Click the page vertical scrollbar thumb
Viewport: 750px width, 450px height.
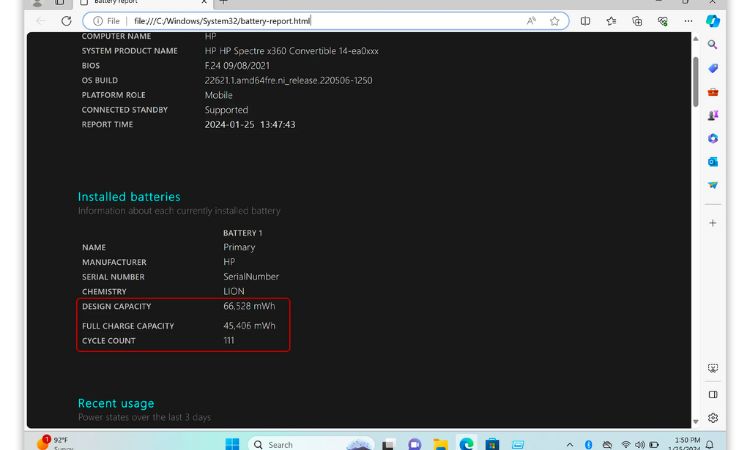[695, 82]
